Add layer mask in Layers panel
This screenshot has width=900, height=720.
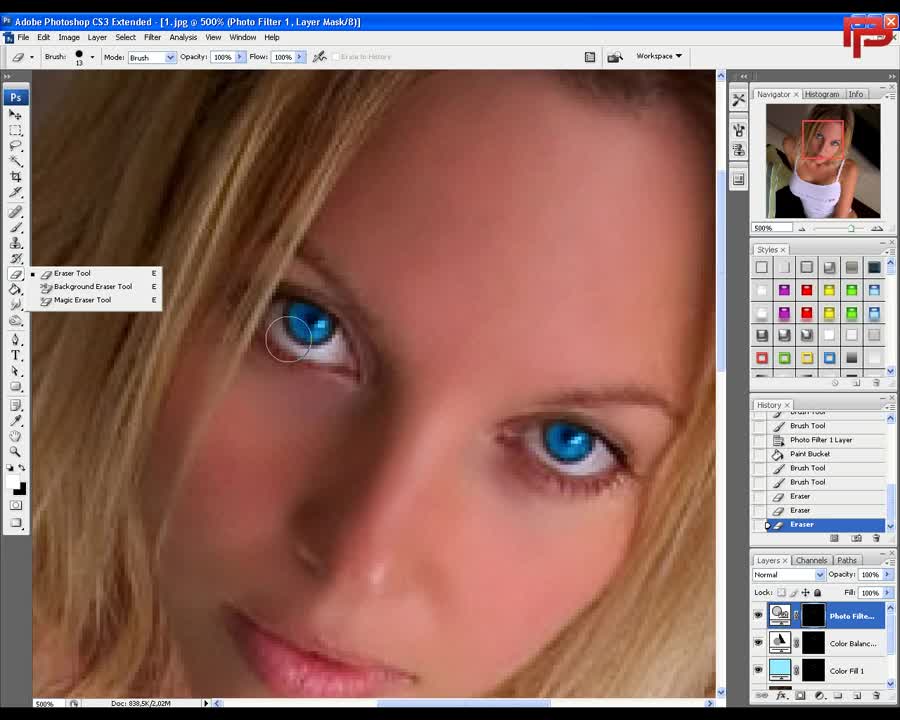pyautogui.click(x=800, y=695)
